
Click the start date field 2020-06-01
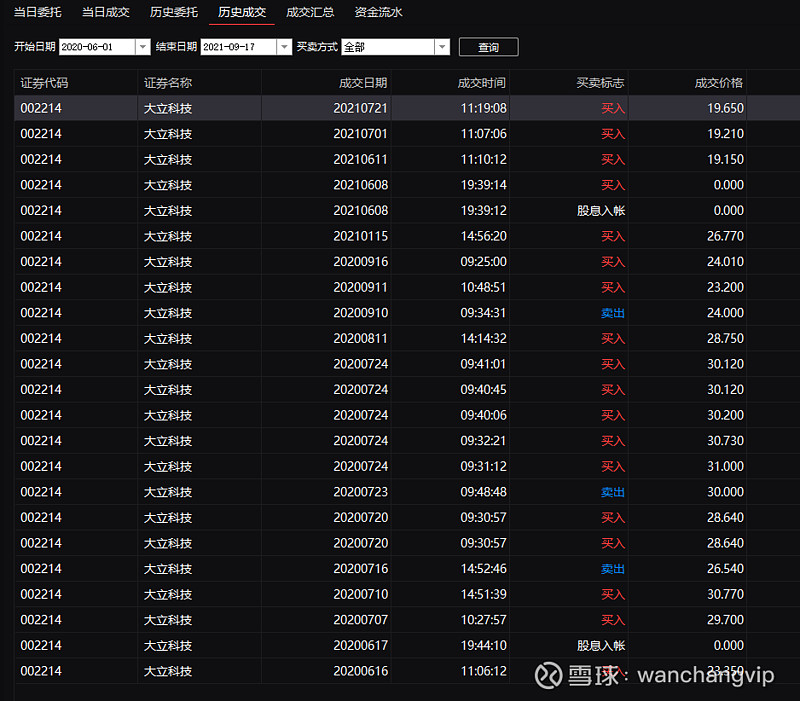tap(97, 47)
